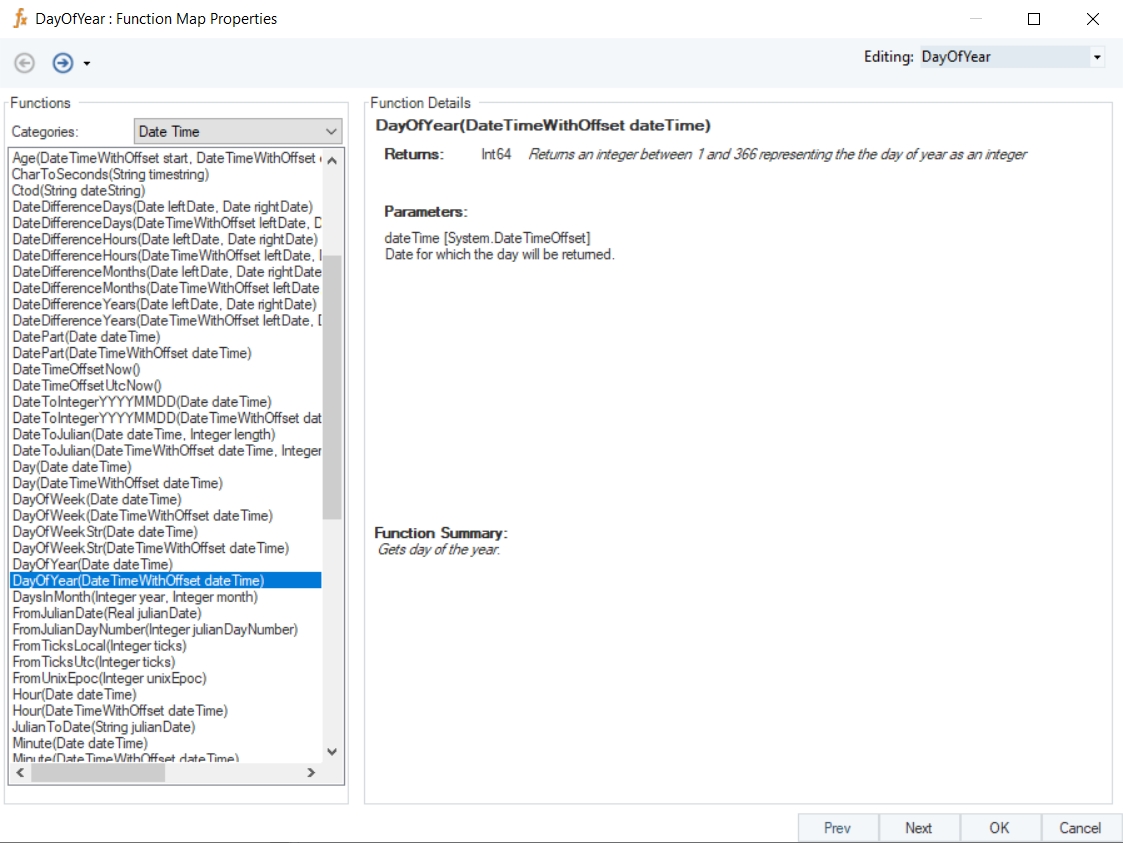Select DateTimeOffsetNow() in the functions list

coord(76,369)
